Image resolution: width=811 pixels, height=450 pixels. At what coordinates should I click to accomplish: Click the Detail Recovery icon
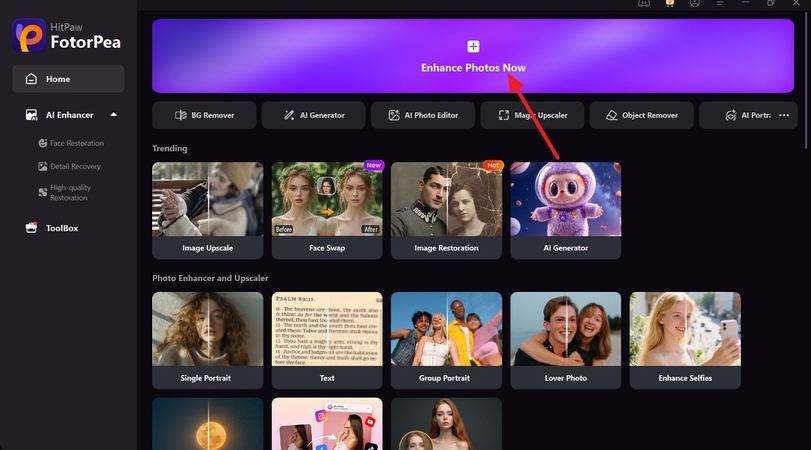click(x=42, y=166)
